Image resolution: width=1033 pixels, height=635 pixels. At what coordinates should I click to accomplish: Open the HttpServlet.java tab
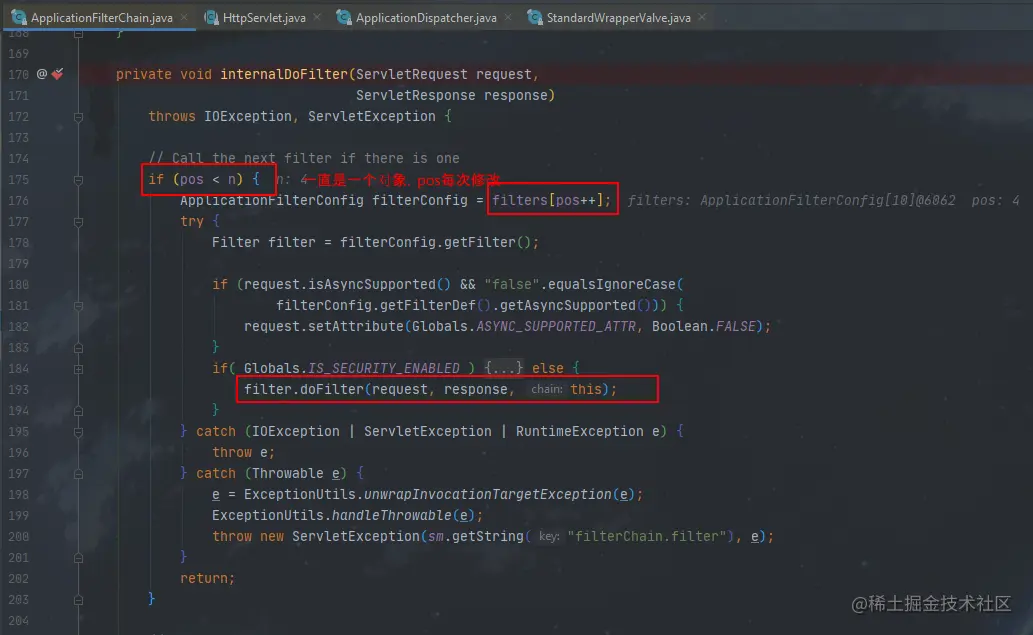tap(264, 18)
